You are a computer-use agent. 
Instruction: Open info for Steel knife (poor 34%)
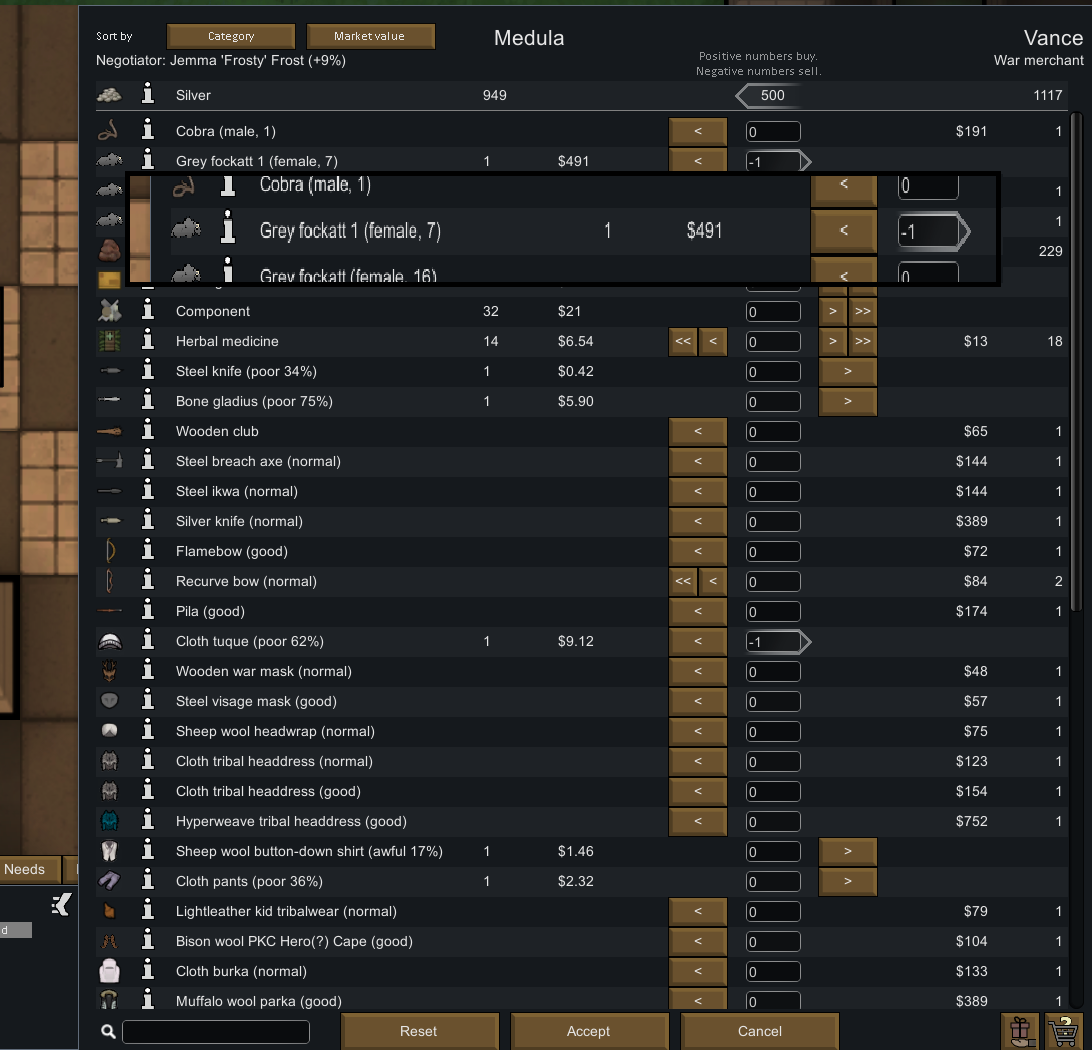point(148,370)
